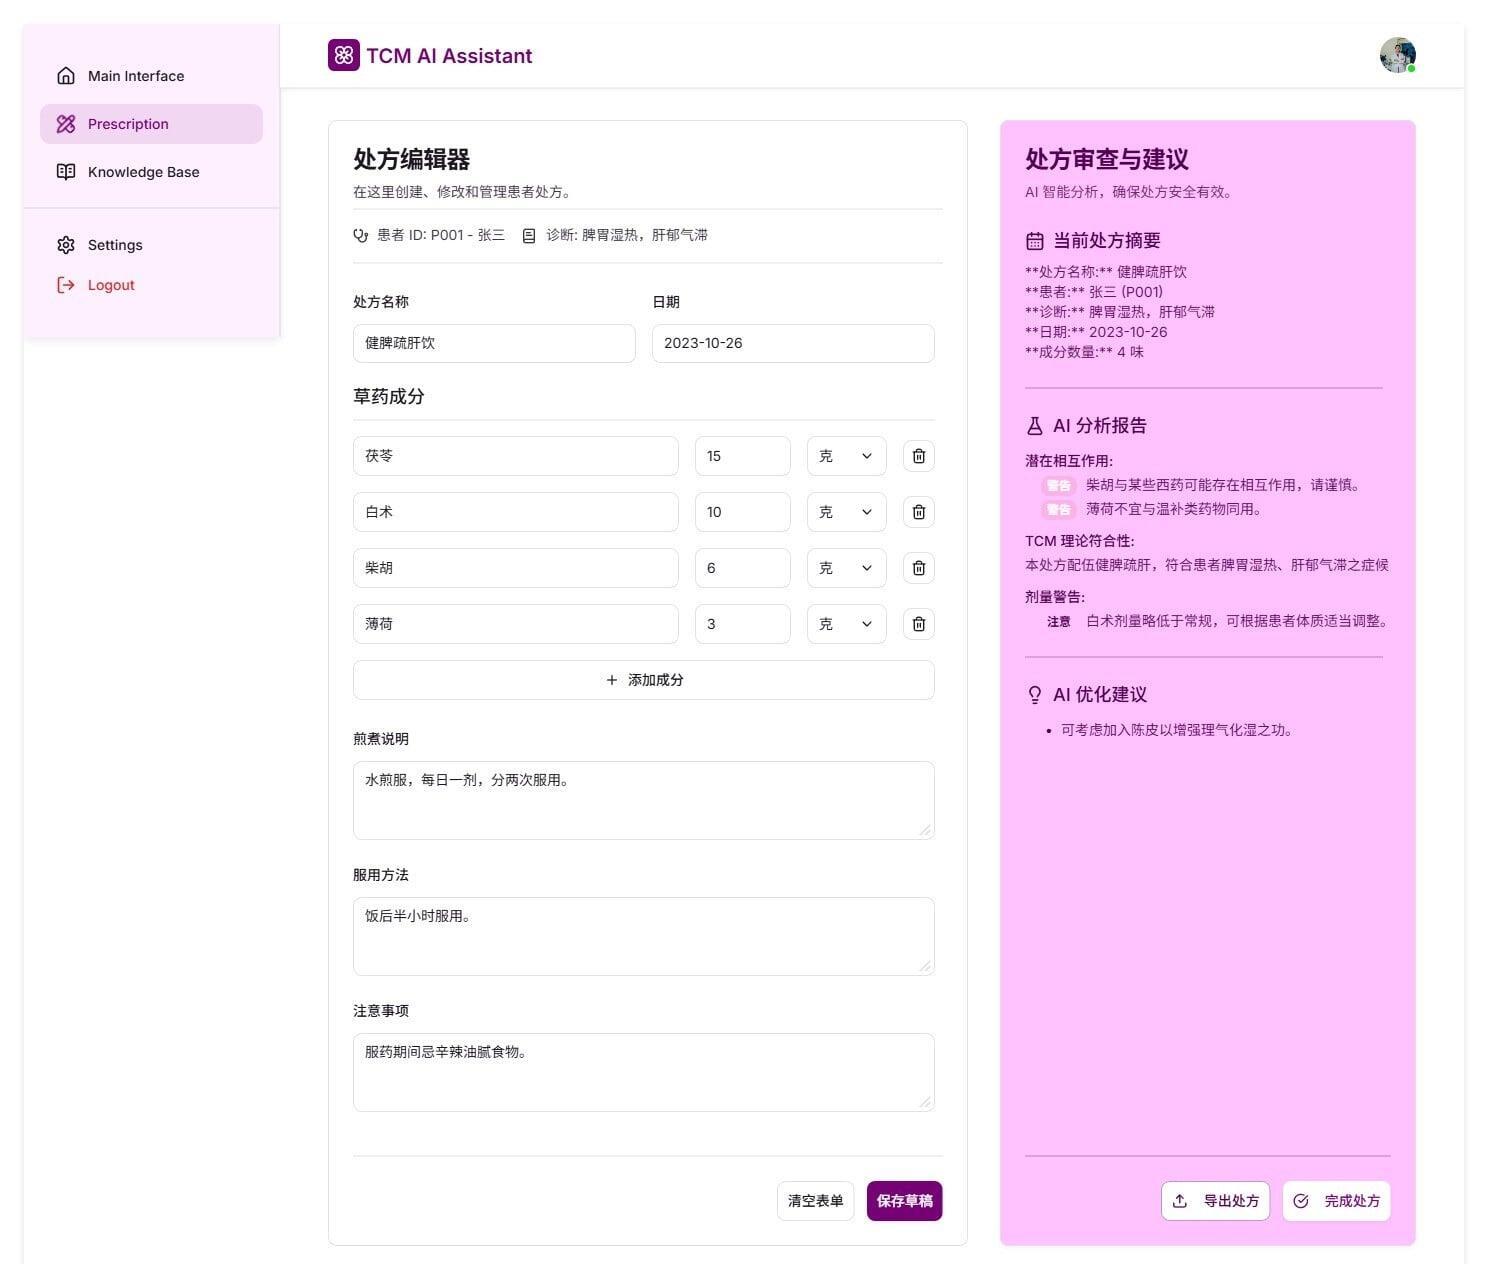Focus the 处方名称 input field
The width and height of the screenshot is (1488, 1264).
tap(494, 343)
